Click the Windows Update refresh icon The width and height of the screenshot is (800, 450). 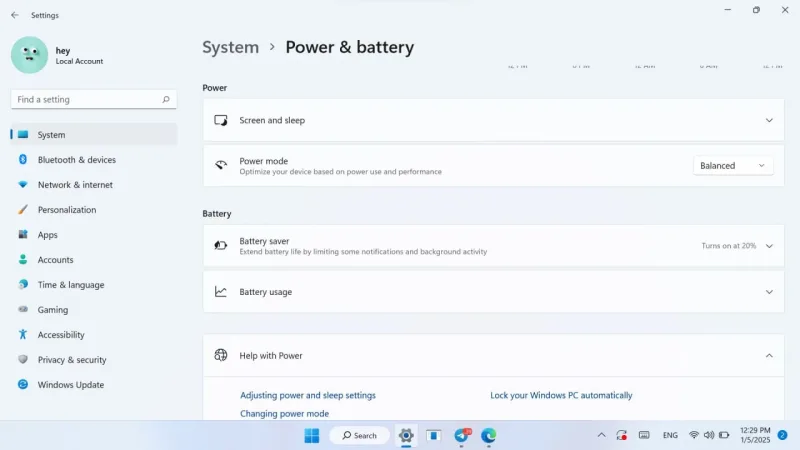(x=23, y=385)
